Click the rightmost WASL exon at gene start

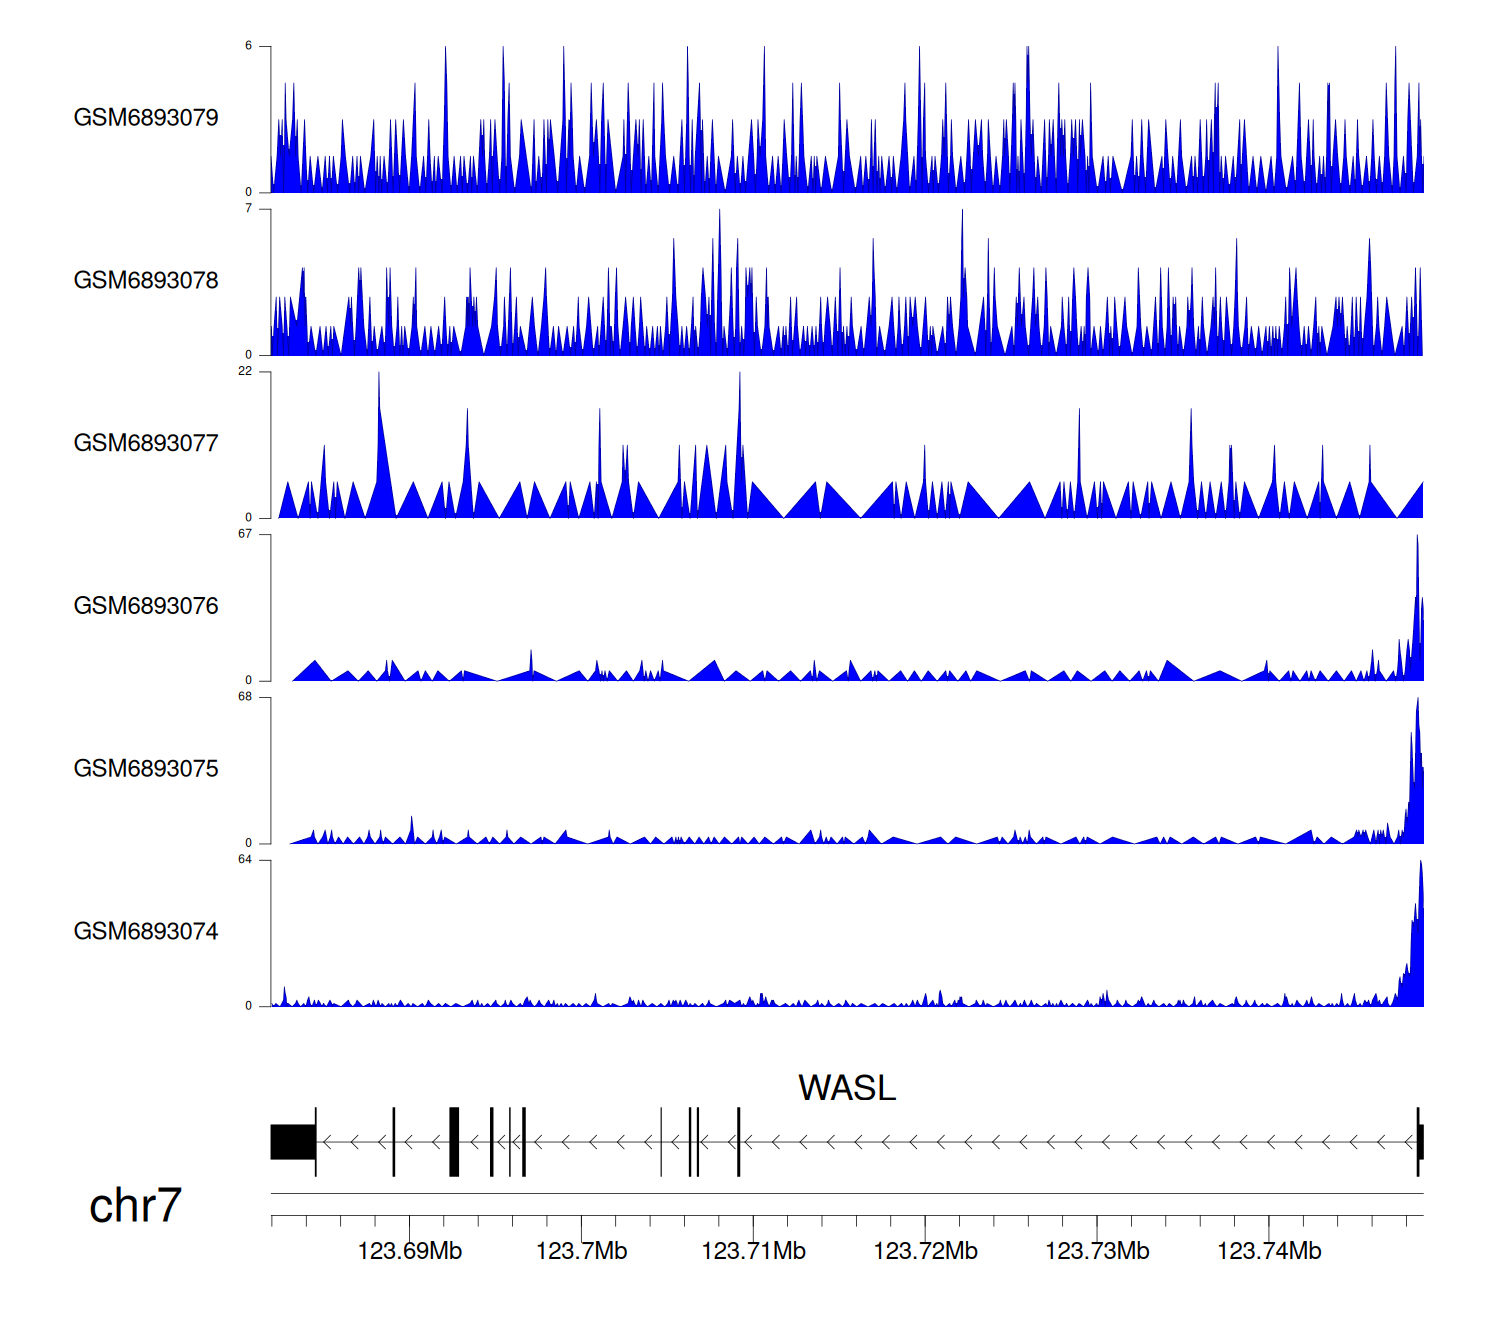1420,1142
